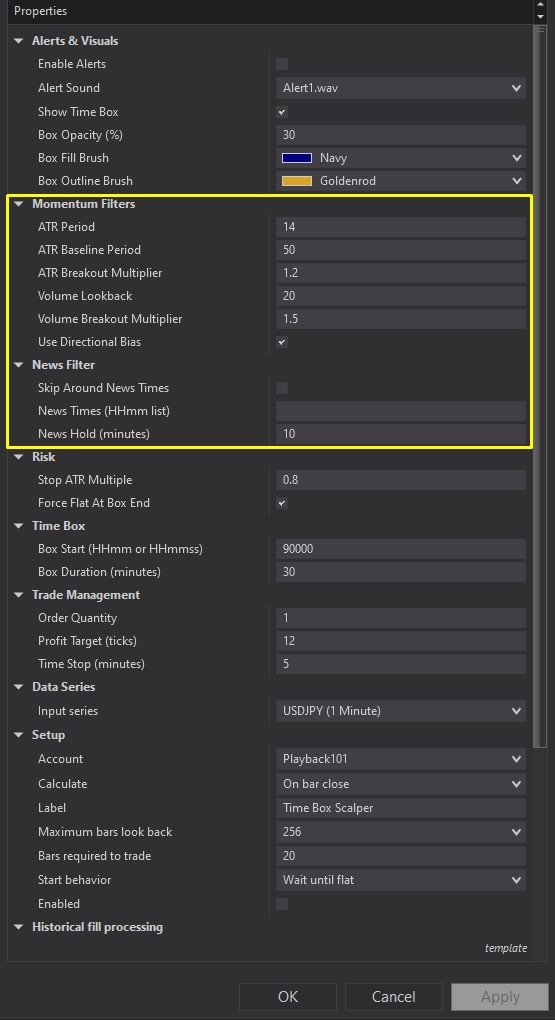The width and height of the screenshot is (555, 1020).
Task: Collapse the Time Box section
Action: point(18,526)
